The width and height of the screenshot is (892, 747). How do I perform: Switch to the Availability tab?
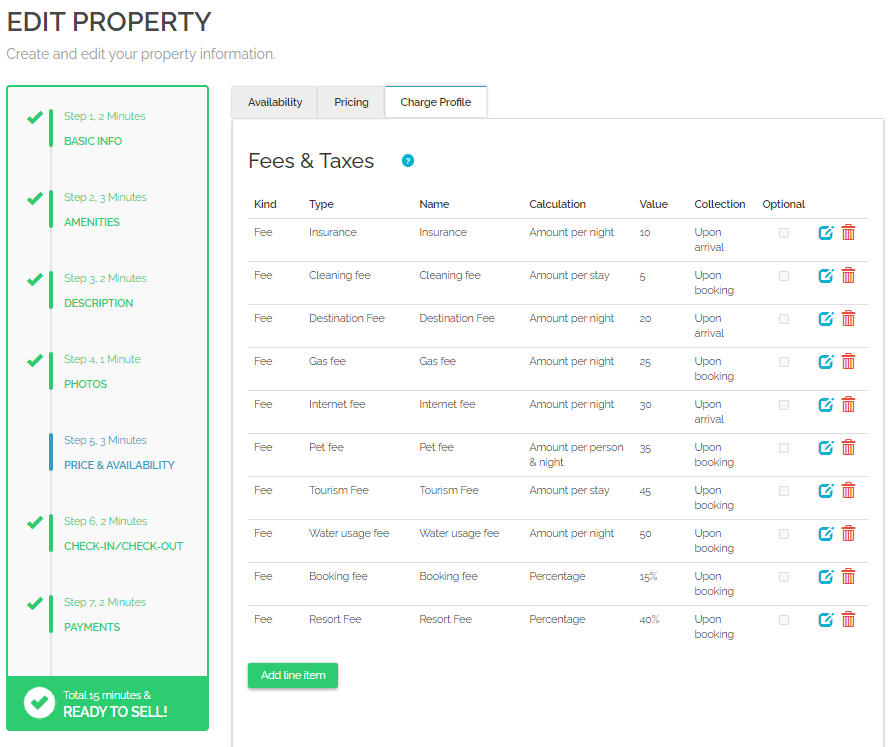click(x=275, y=102)
